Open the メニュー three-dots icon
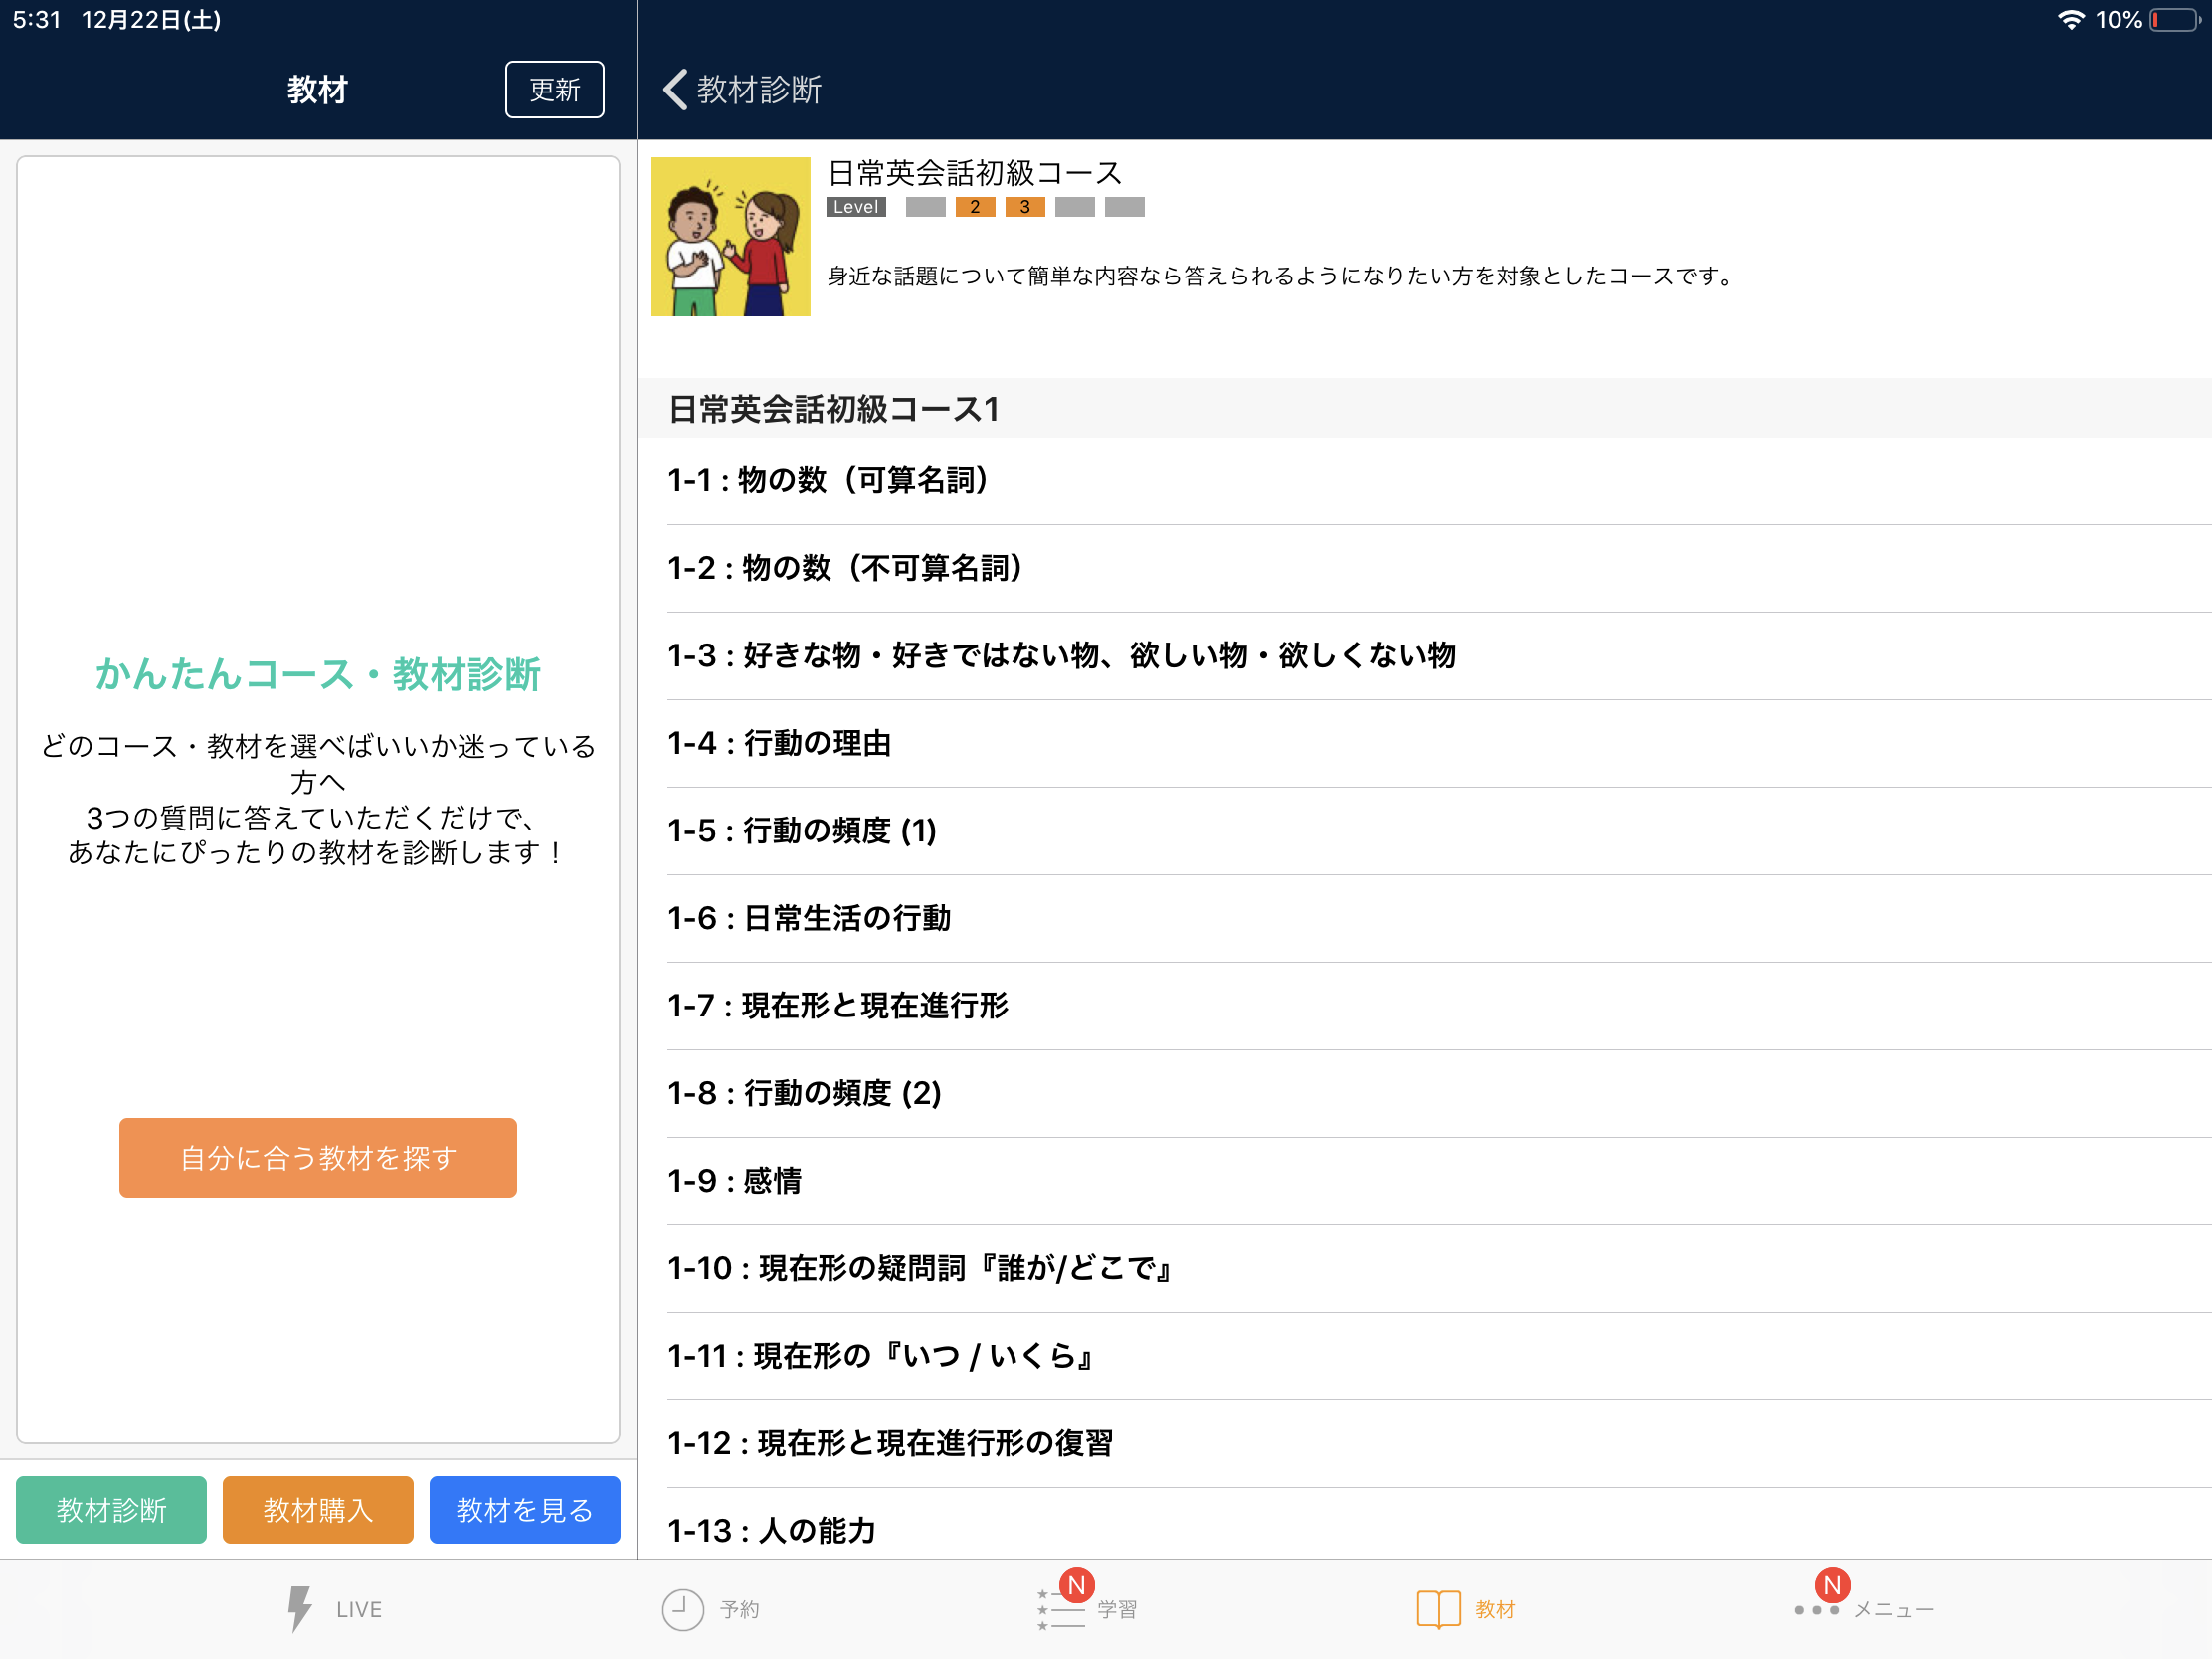The image size is (2212, 1659). tap(1816, 1610)
